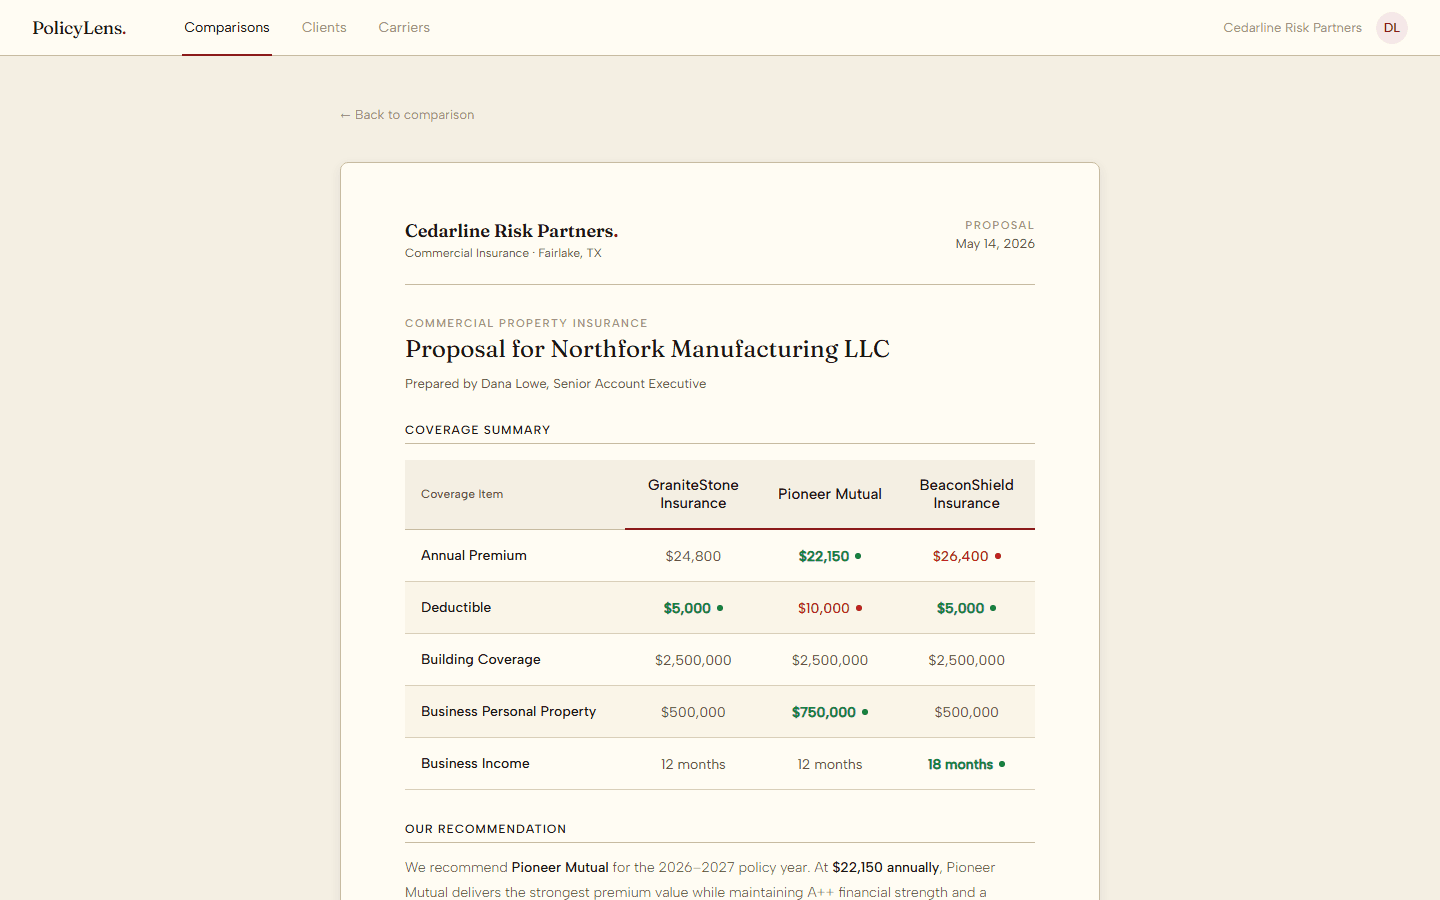Click the Prepared by Dana Lowe line
The height and width of the screenshot is (900, 1440).
[555, 384]
